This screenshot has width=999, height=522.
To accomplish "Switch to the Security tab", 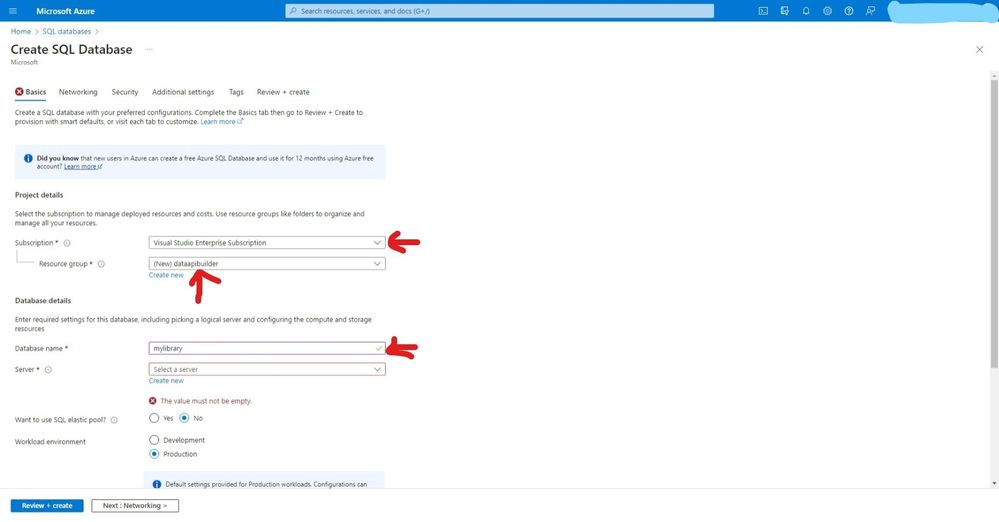I will point(125,92).
